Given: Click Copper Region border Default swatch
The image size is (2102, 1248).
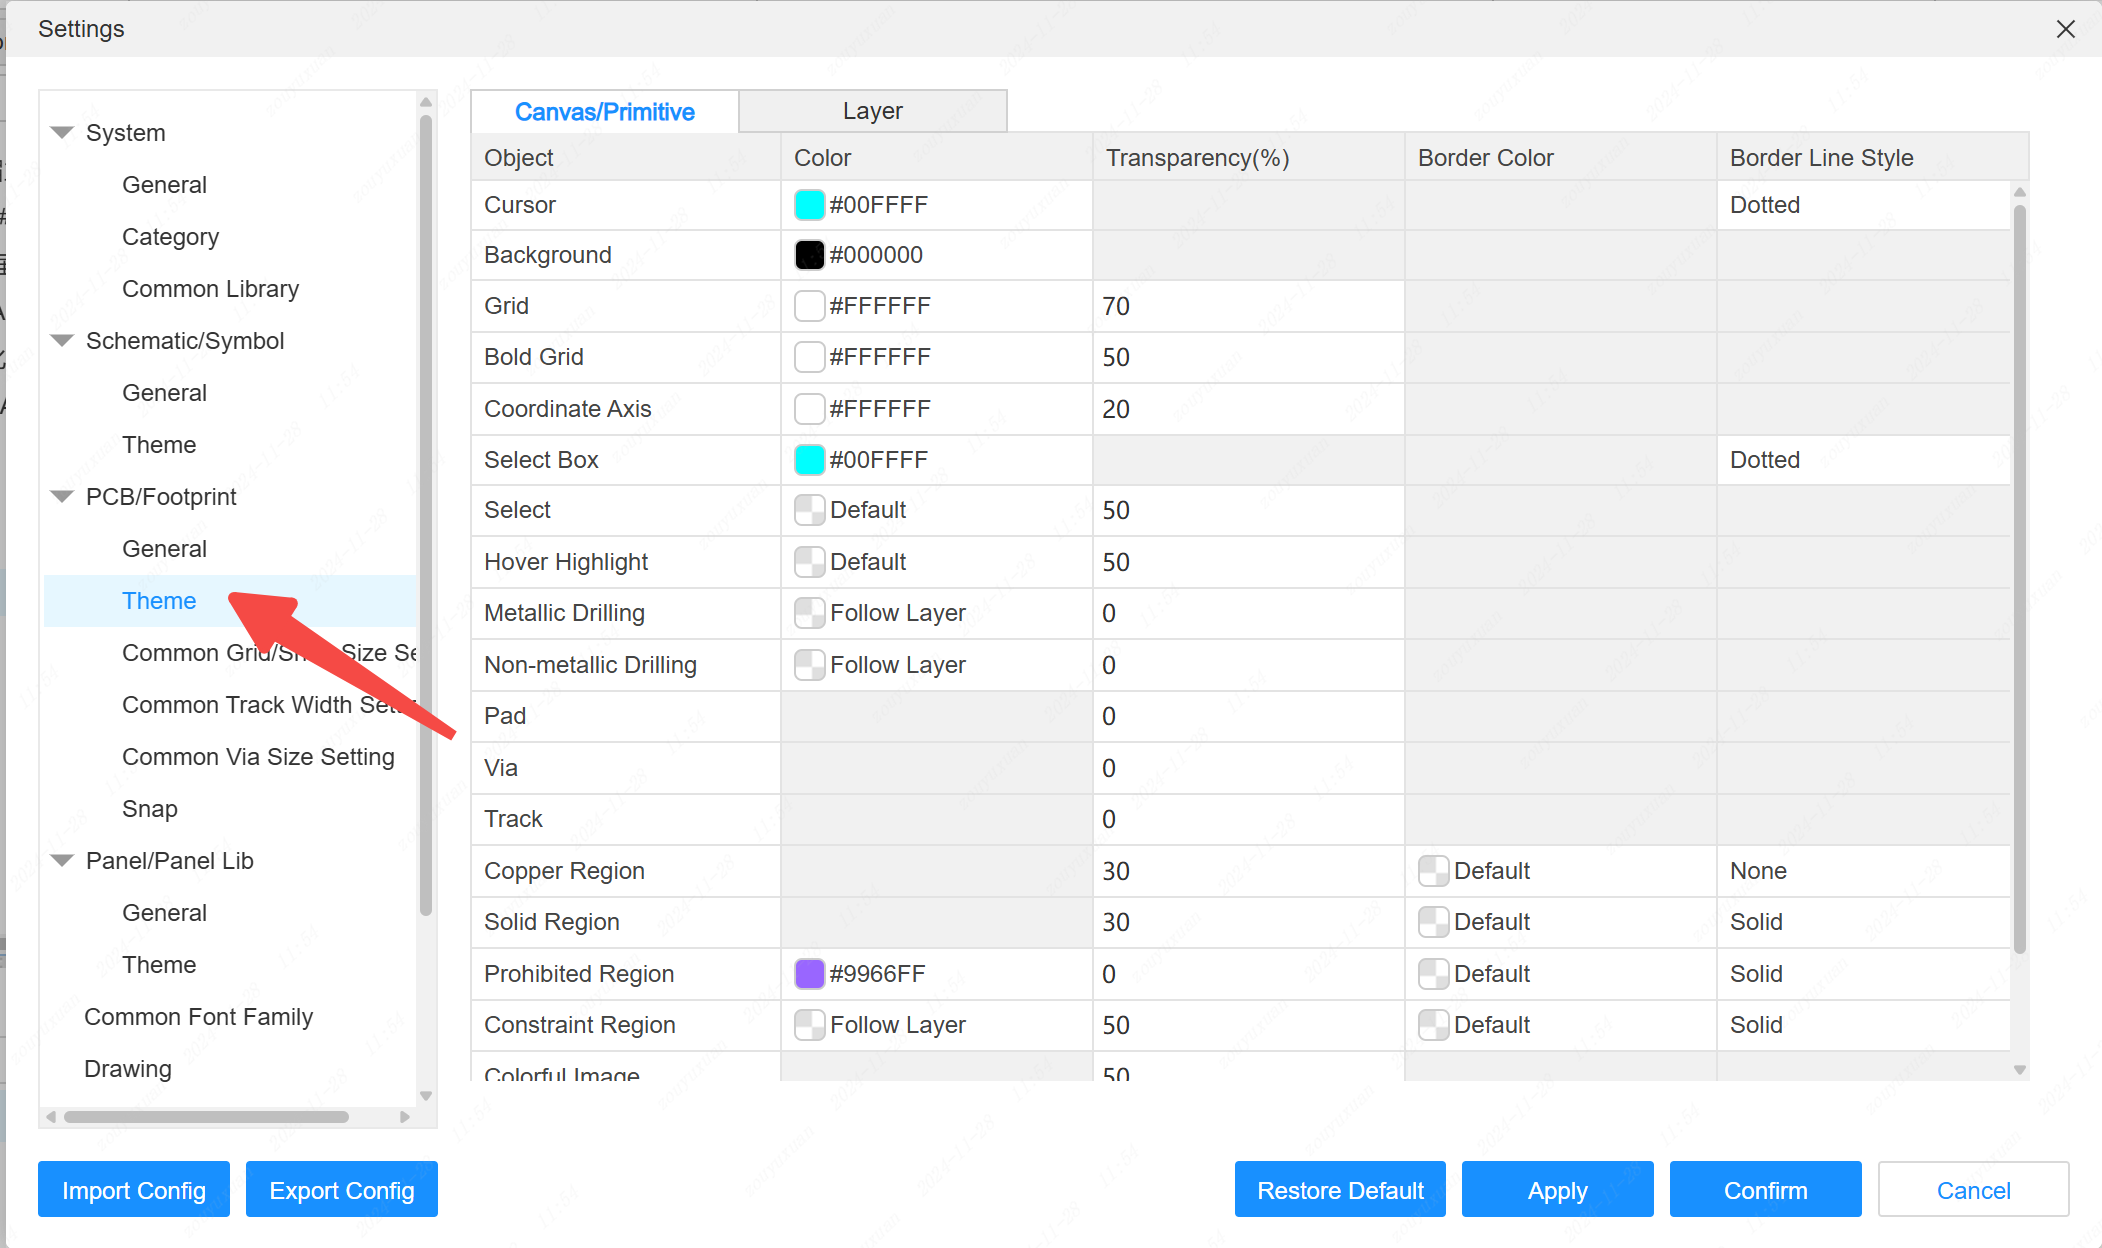Looking at the screenshot, I should (1433, 871).
